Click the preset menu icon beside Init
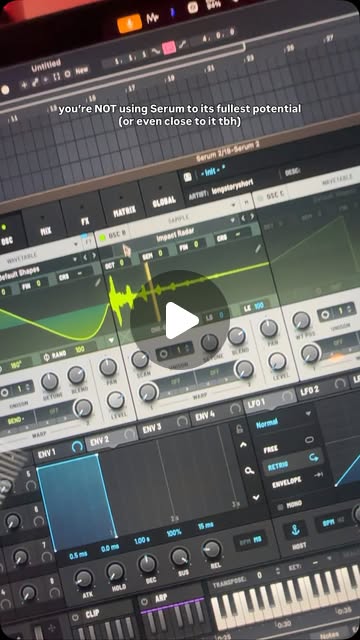Viewport: 360px width, 640px height. click(188, 176)
